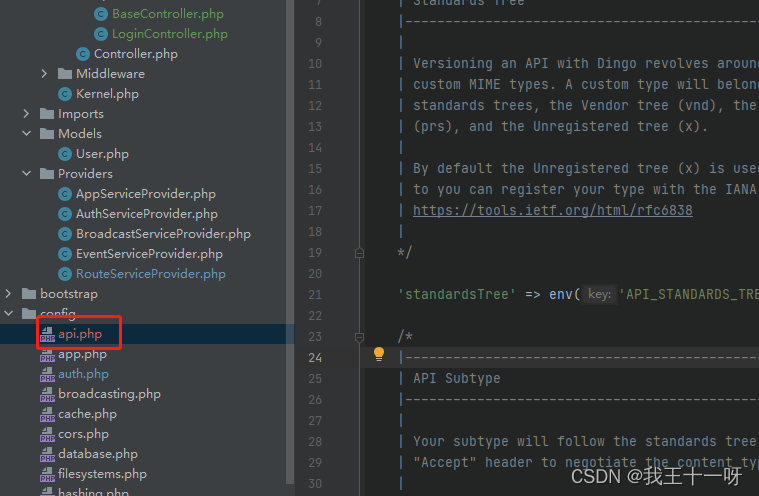Click the PHP icon of auth.php
Screen dimensions: 759x496
point(47,374)
